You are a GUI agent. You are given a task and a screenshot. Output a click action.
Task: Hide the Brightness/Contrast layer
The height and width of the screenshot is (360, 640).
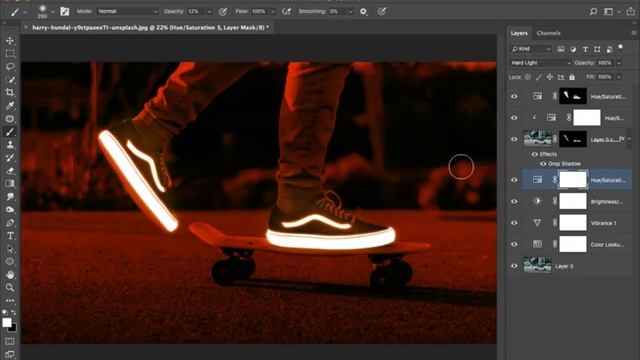point(514,201)
